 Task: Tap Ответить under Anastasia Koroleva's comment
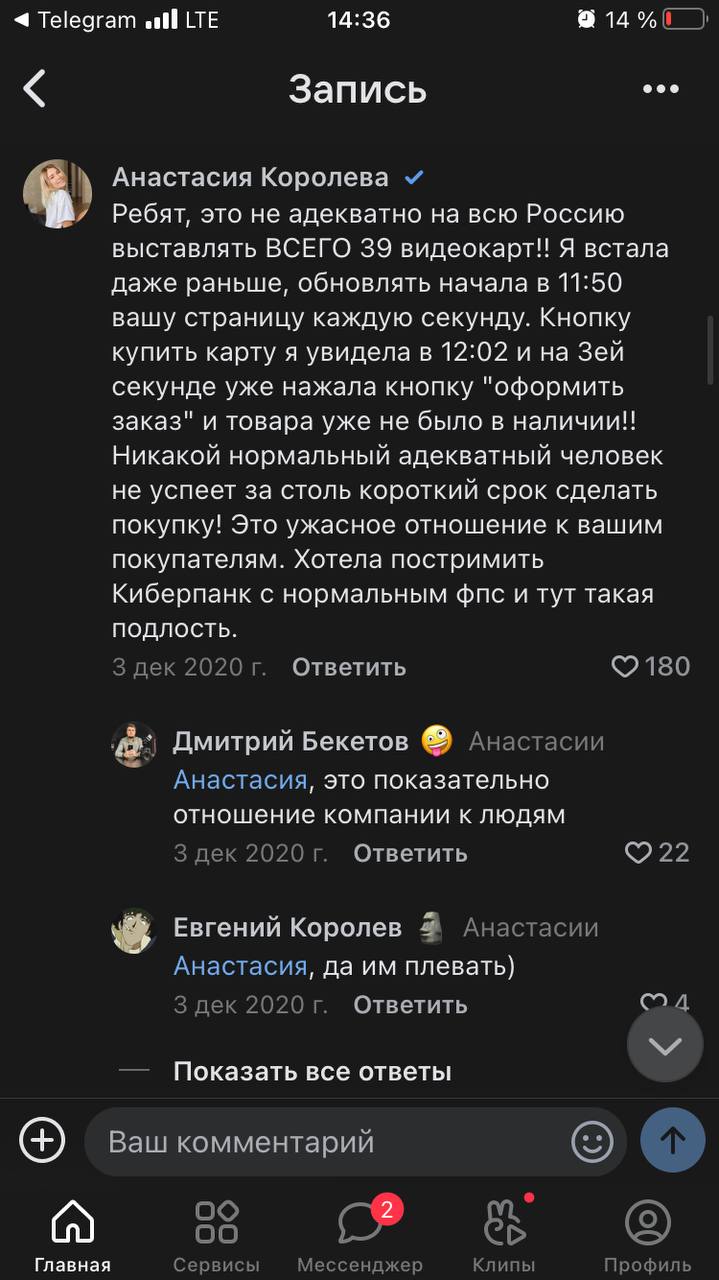click(349, 667)
